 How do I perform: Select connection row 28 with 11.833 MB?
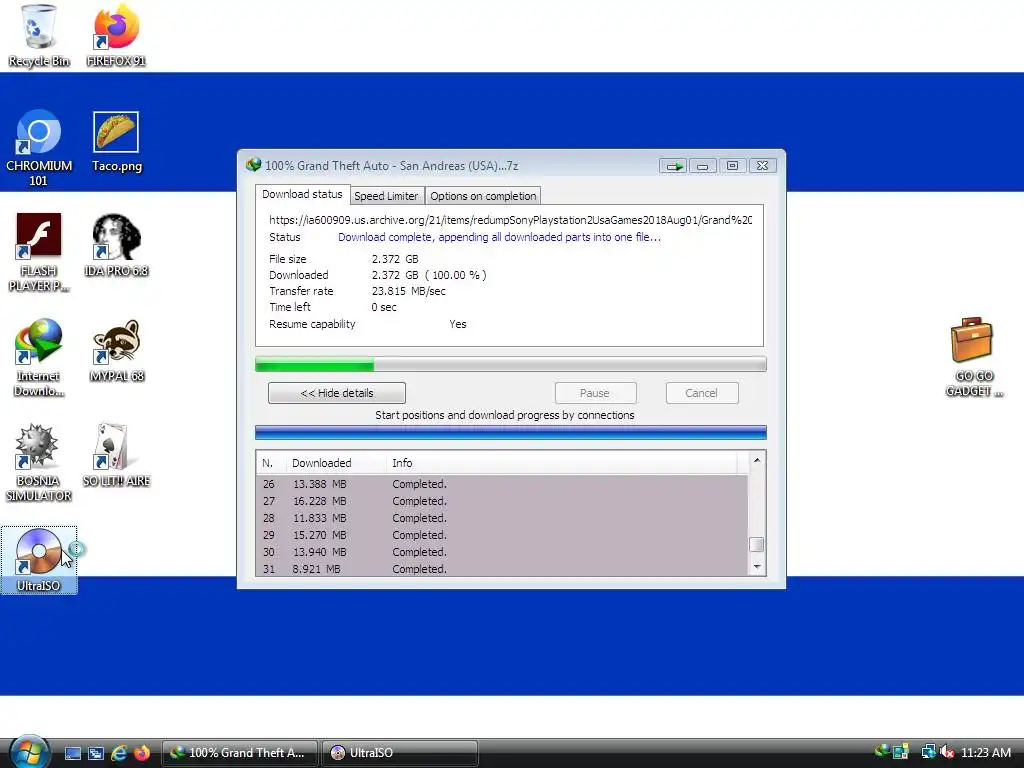pos(502,518)
